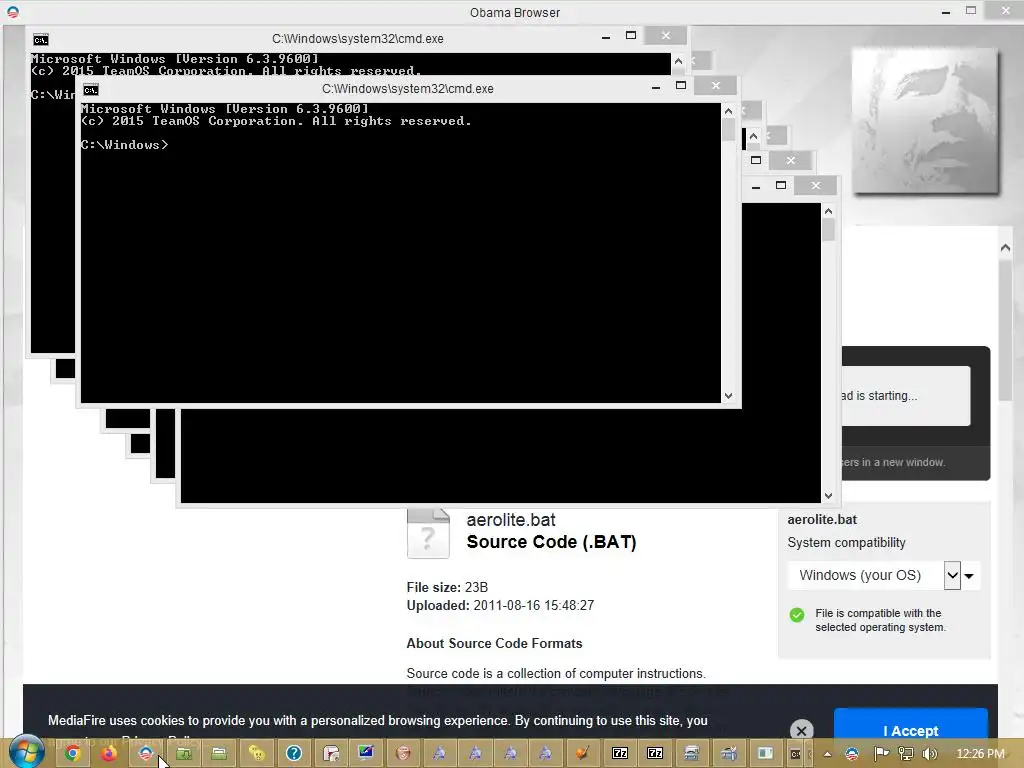This screenshot has width=1024, height=768.
Task: Open the printer with tools taskbar icon
Action: point(728,754)
